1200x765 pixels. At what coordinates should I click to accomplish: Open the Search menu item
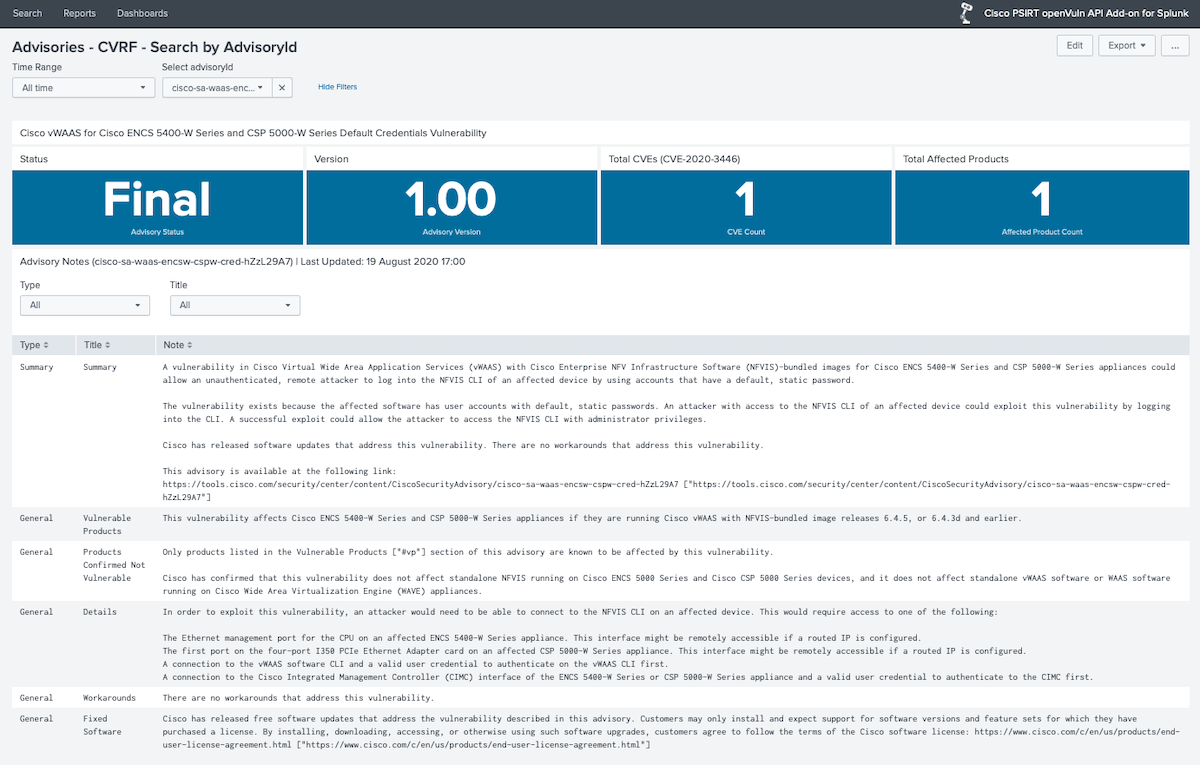(27, 13)
